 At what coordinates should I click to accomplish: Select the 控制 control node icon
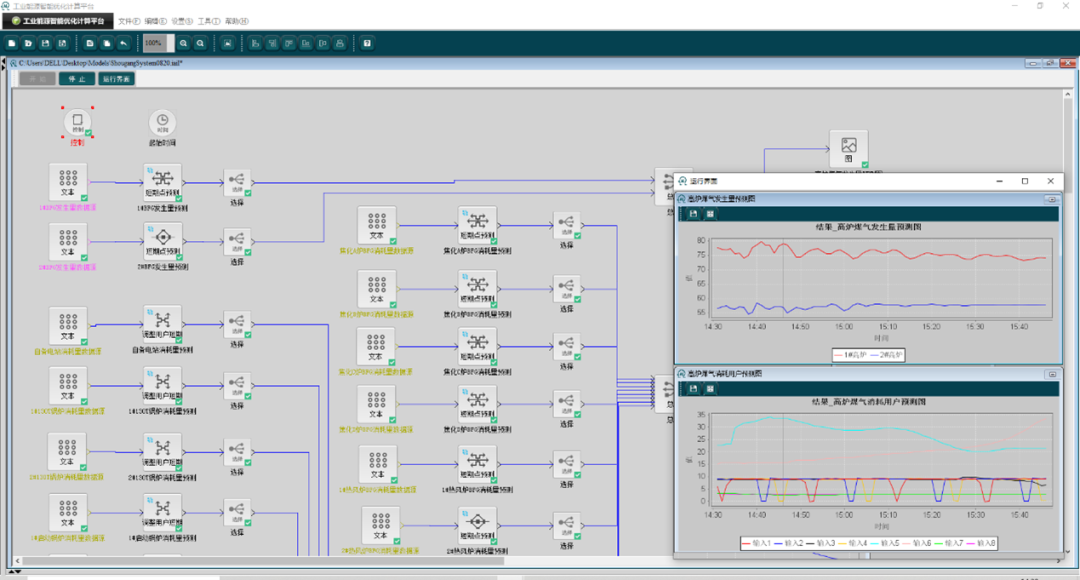(77, 121)
